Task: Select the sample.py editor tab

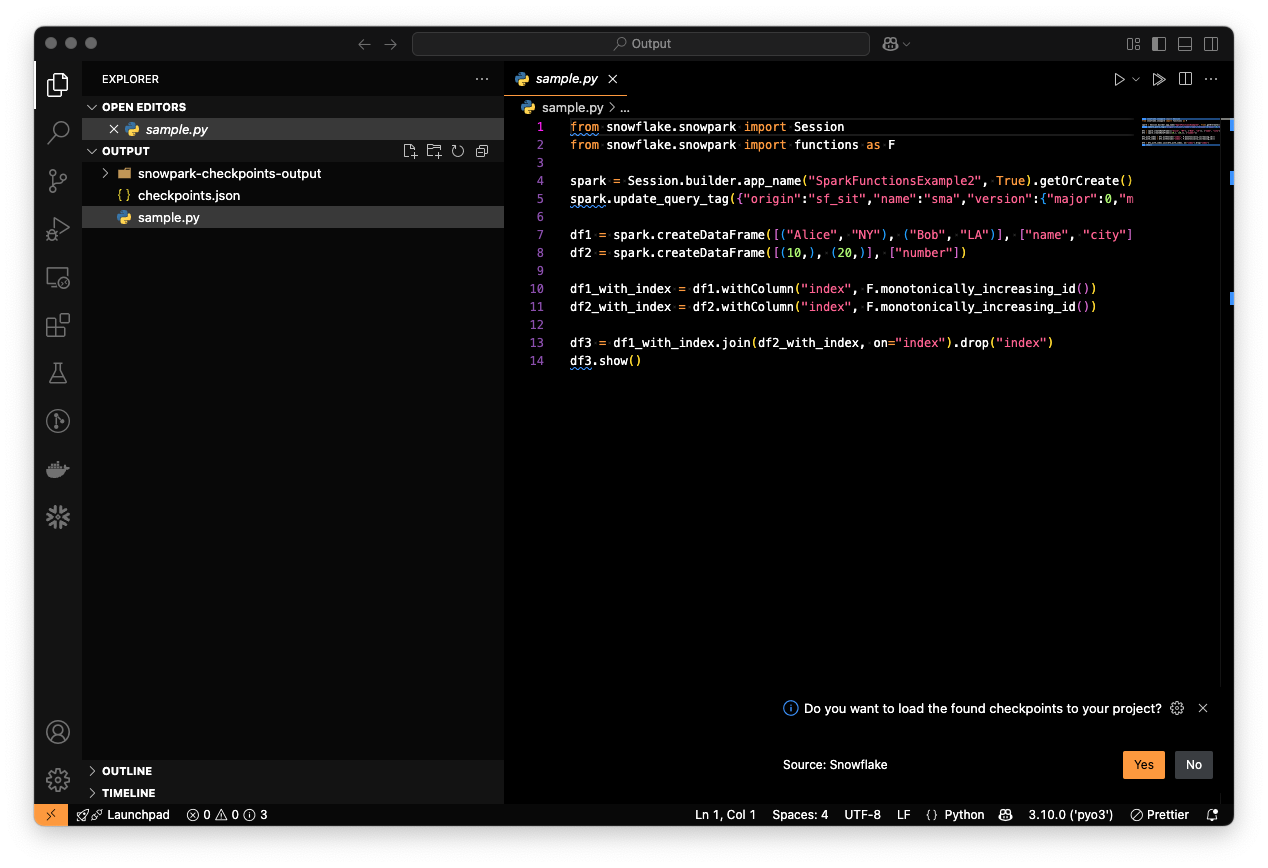Action: click(x=567, y=79)
